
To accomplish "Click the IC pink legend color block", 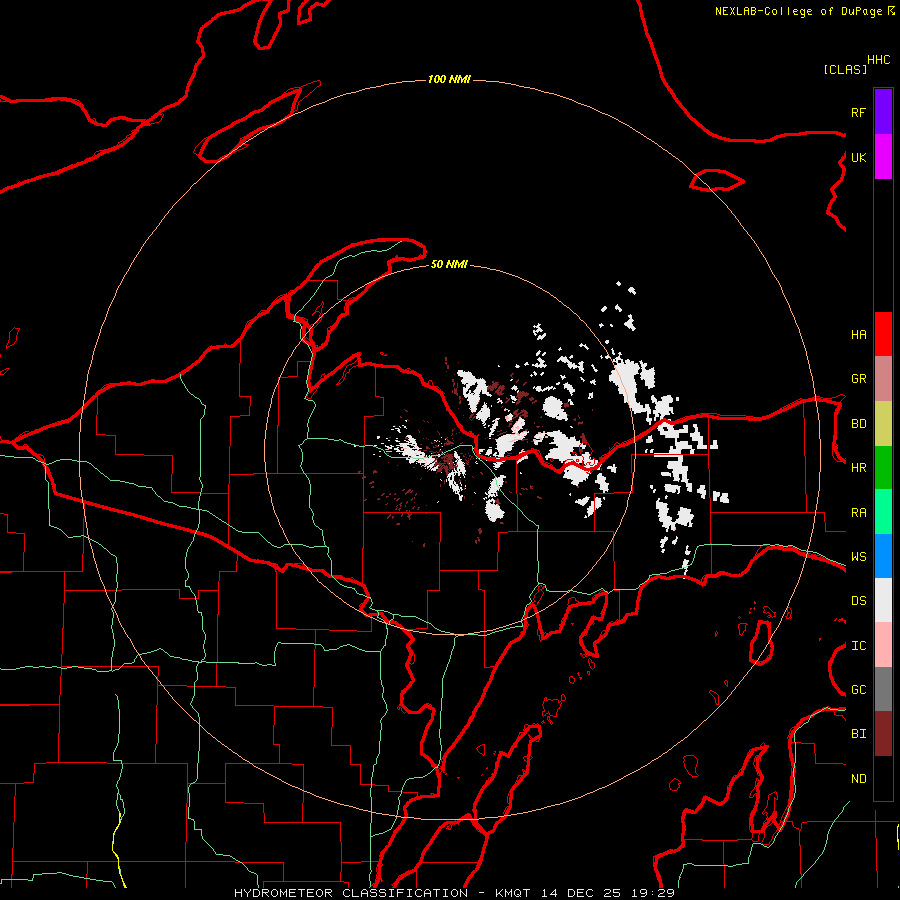I will tap(883, 645).
